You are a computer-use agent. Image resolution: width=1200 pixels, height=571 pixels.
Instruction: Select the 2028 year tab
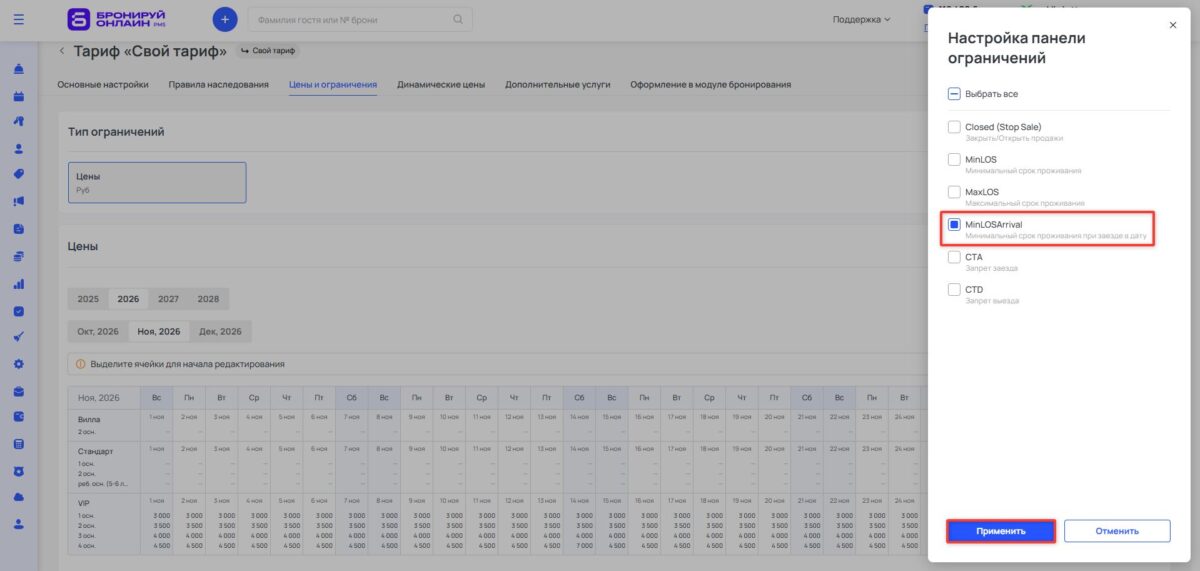(208, 299)
